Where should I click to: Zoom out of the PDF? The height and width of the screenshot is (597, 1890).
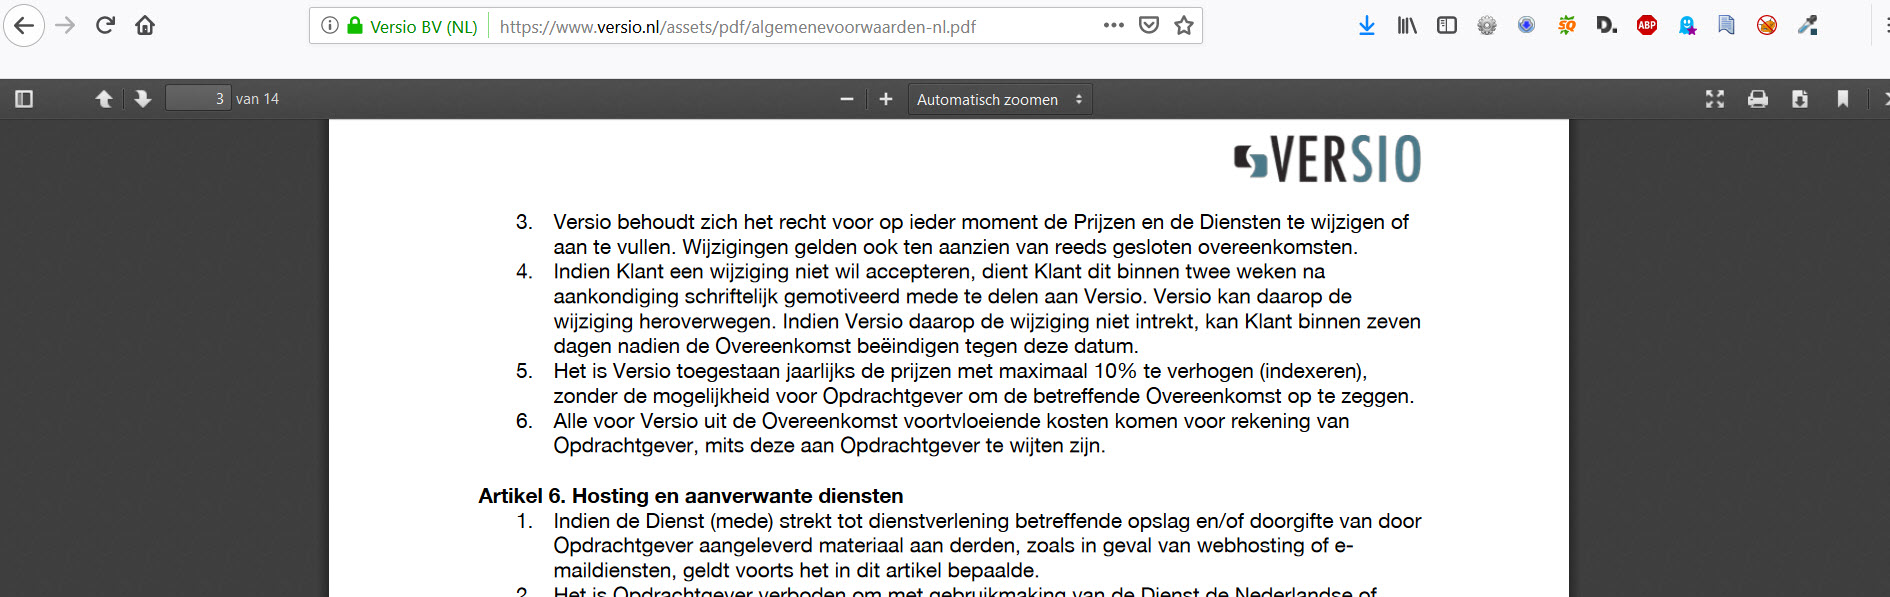[x=847, y=99]
